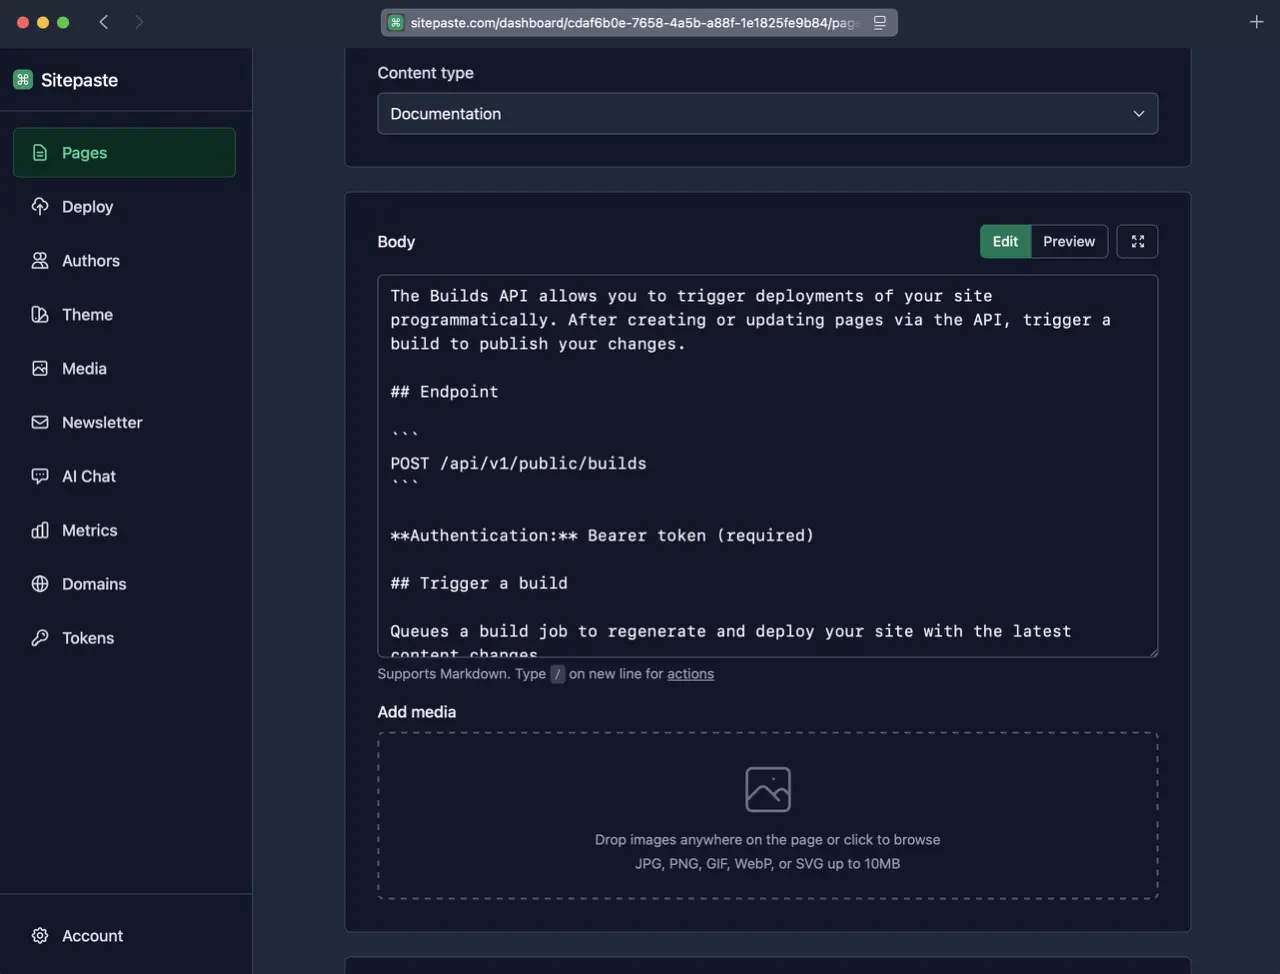Open Account settings gear
Image resolution: width=1280 pixels, height=974 pixels.
point(39,935)
